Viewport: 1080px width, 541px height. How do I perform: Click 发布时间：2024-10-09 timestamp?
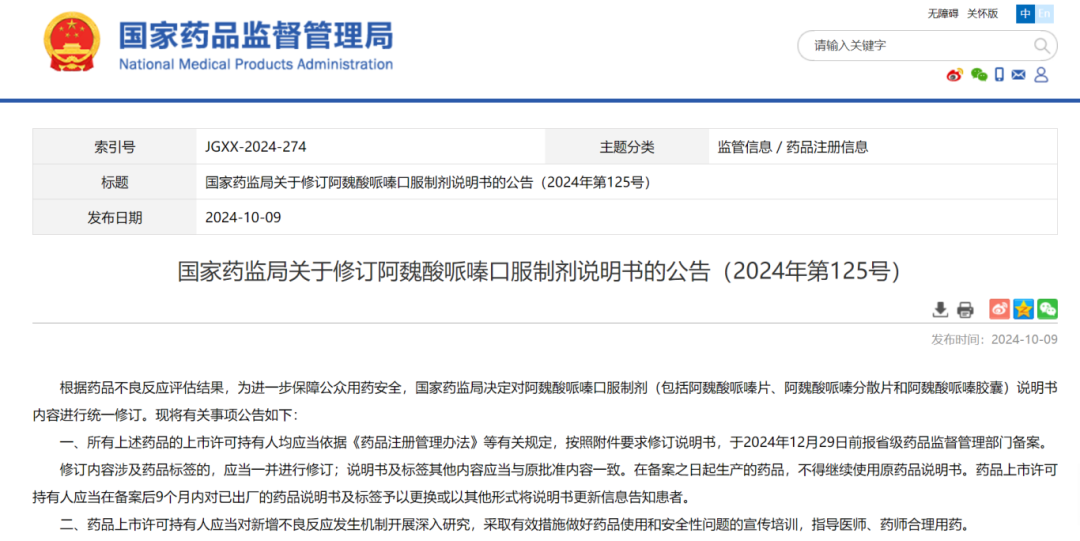point(994,340)
